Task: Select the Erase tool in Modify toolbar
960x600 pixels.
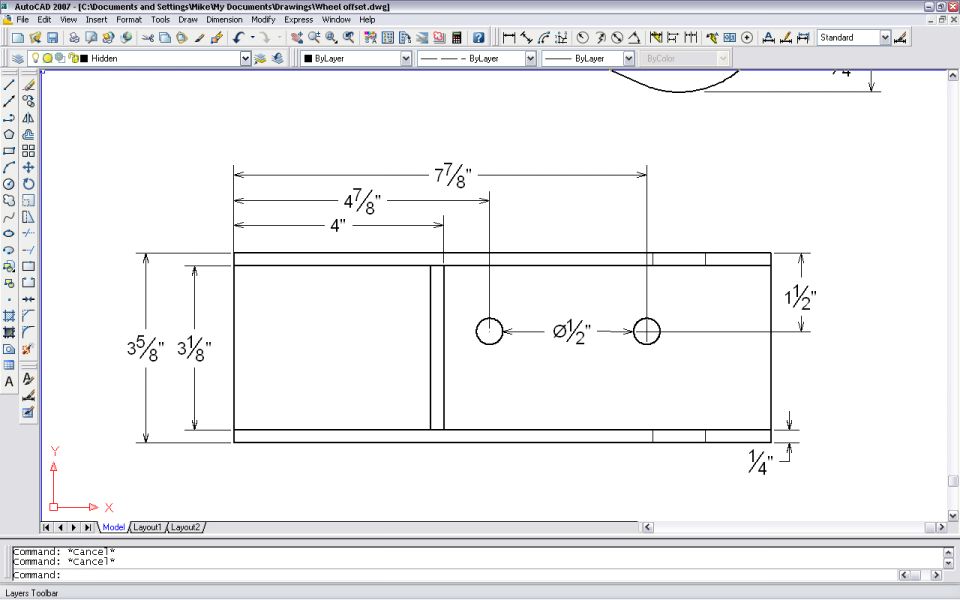Action: [28, 84]
